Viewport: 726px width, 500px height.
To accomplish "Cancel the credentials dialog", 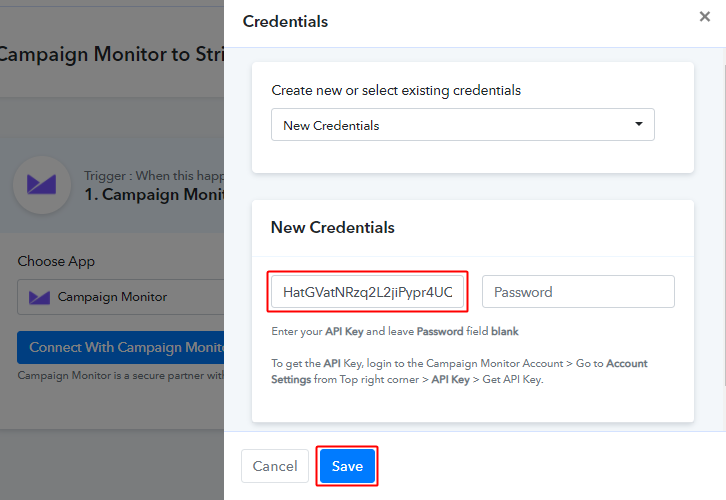I will [275, 466].
